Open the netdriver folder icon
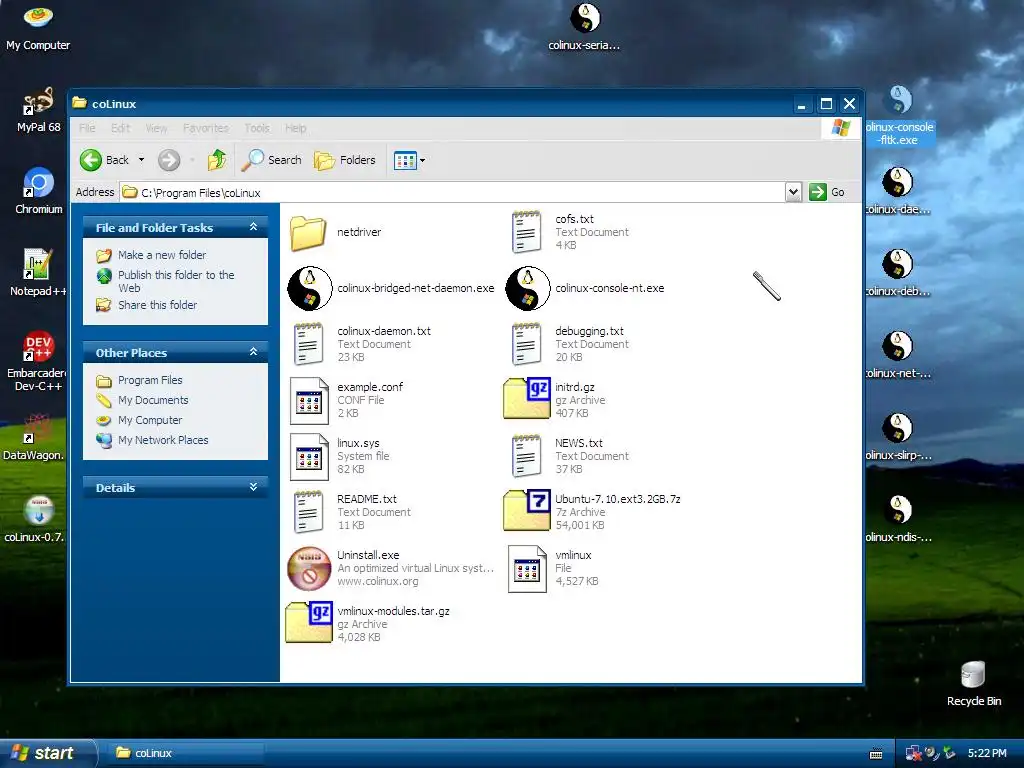Image resolution: width=1024 pixels, height=768 pixels. [308, 232]
